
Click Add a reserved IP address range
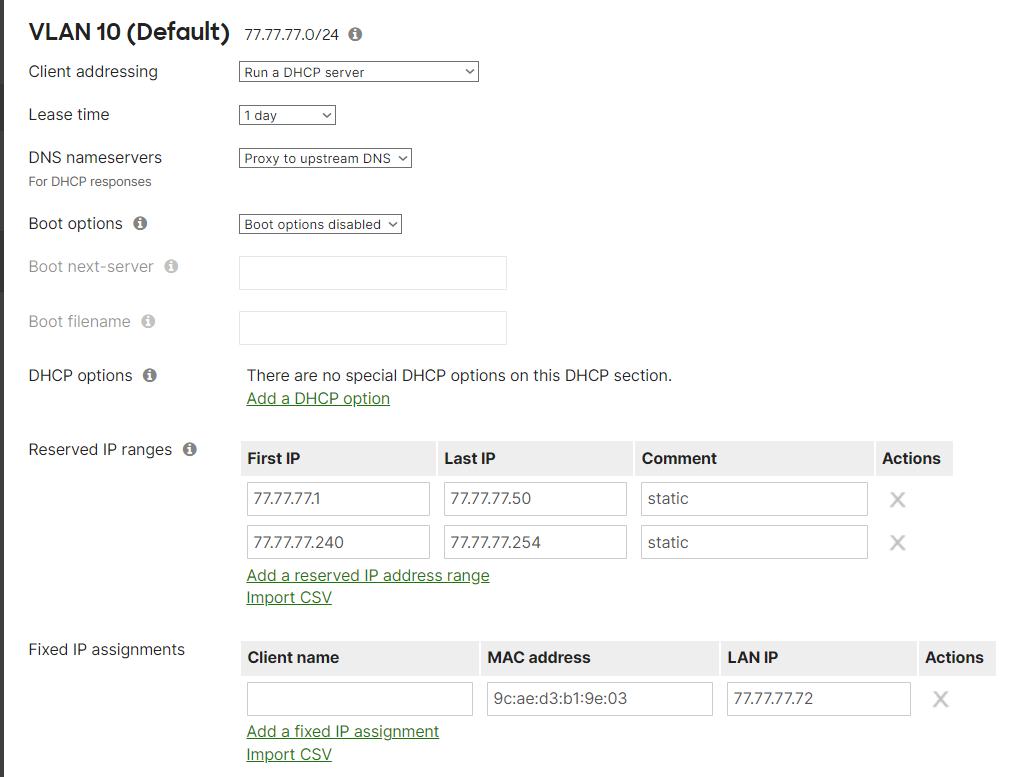pyautogui.click(x=367, y=575)
